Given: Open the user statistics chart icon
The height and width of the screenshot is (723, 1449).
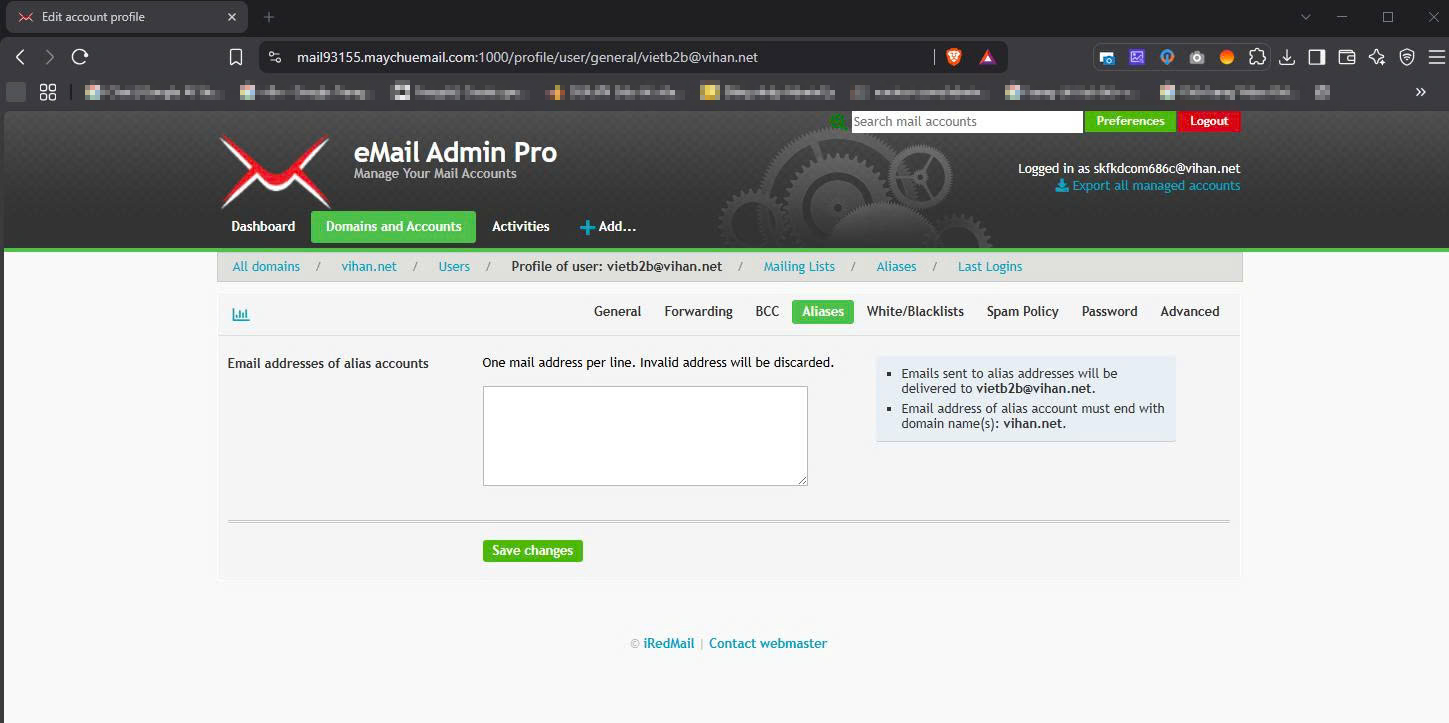Looking at the screenshot, I should click(241, 314).
